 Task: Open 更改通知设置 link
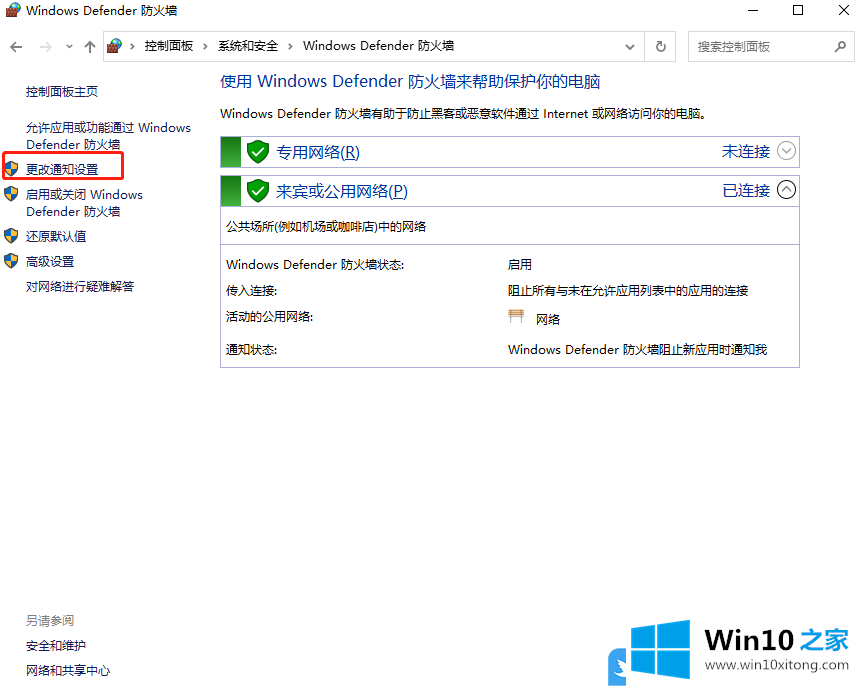click(x=62, y=169)
